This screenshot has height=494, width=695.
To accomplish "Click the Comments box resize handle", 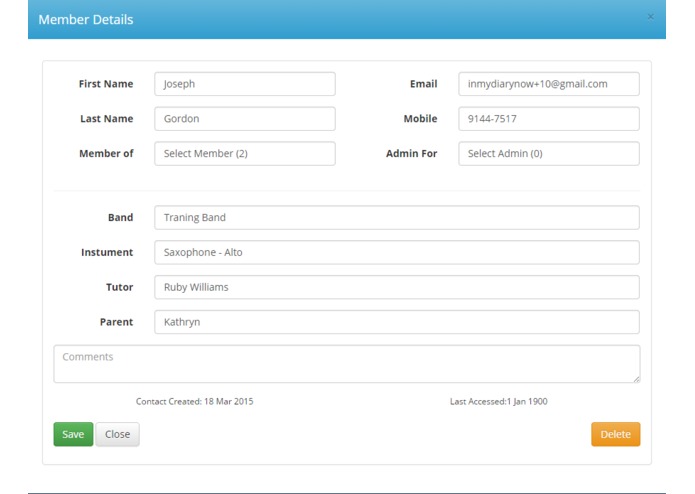I will click(636, 379).
